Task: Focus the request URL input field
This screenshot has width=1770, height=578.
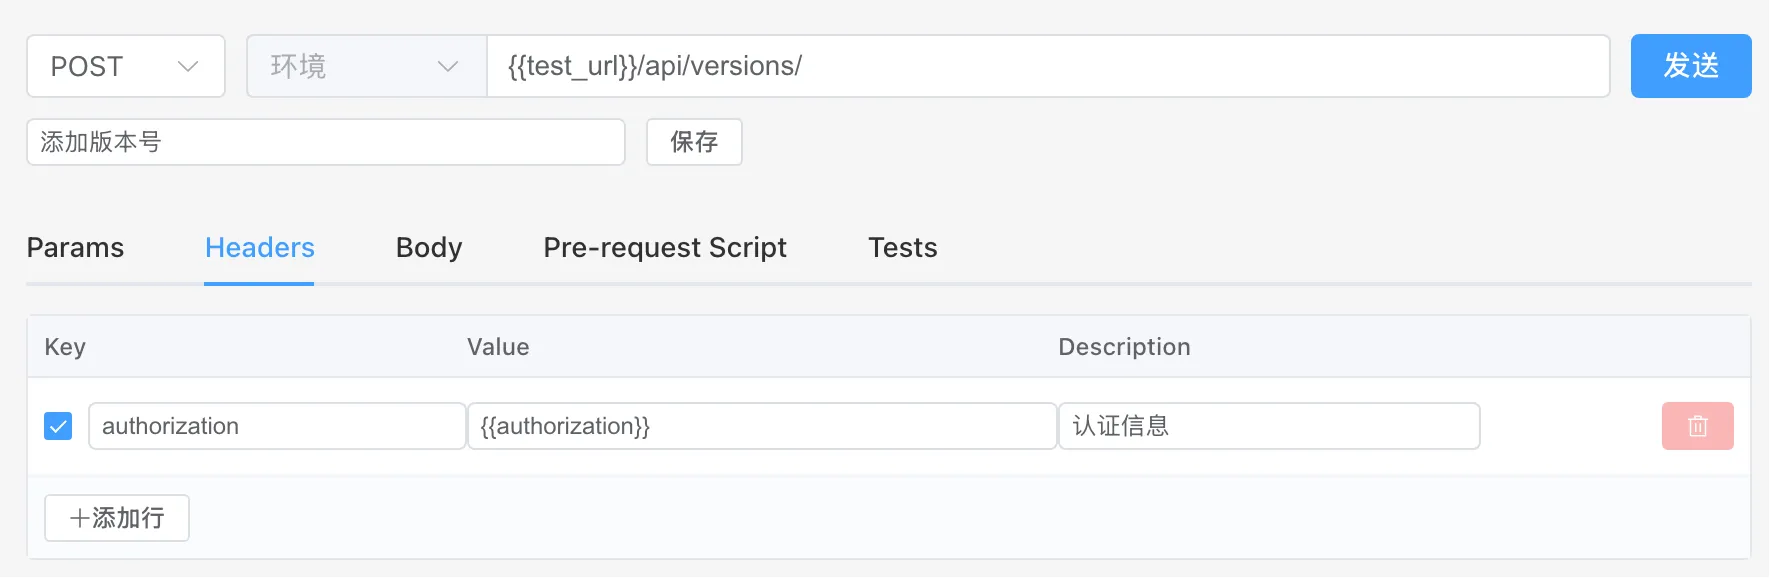Action: 1047,66
